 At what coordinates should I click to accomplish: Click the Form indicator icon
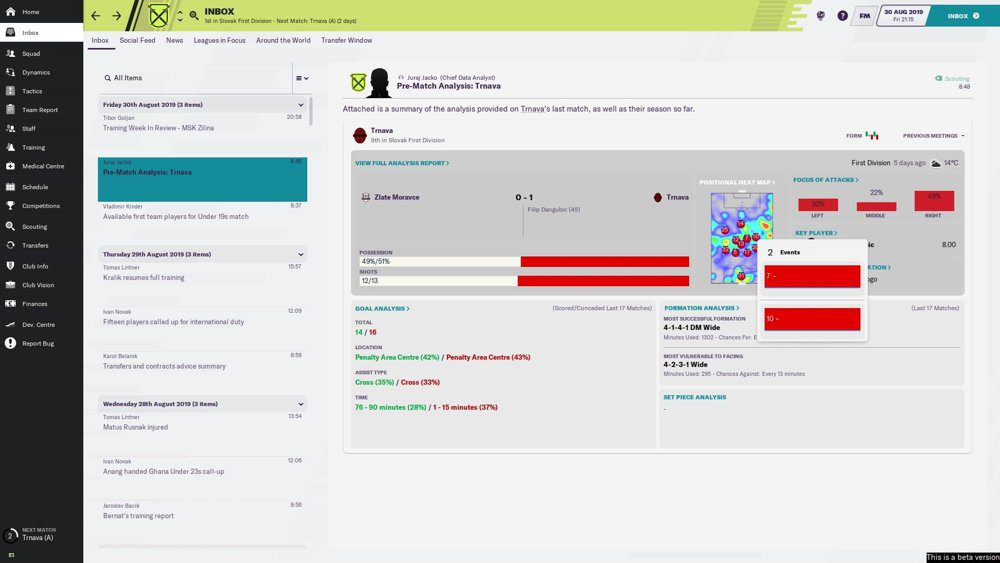click(871, 135)
